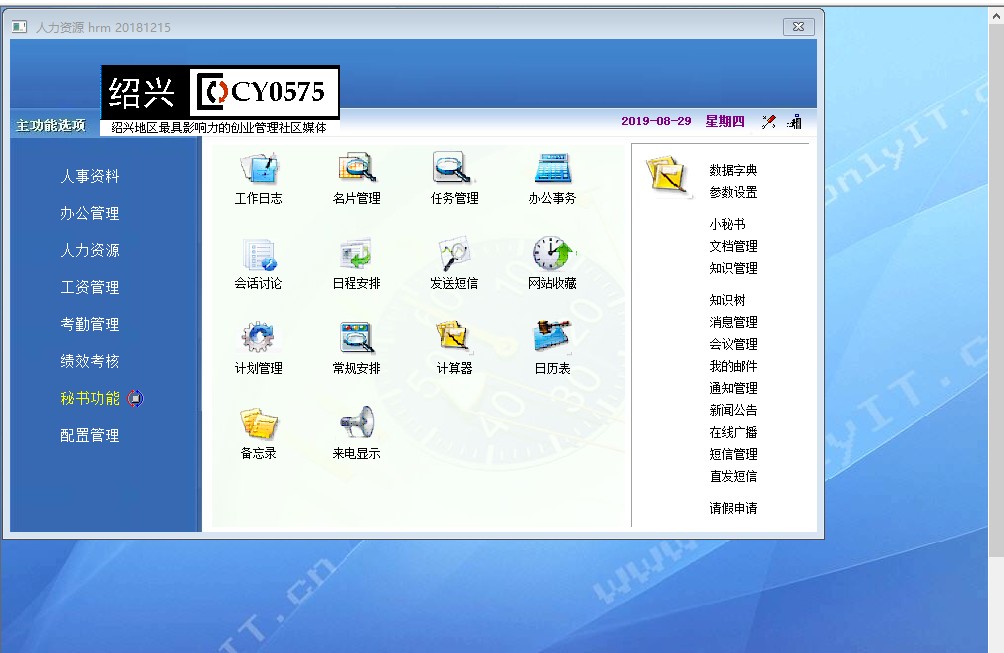The image size is (1004, 653).
Task: Select 考勤管理 in the sidebar
Action: click(x=90, y=325)
